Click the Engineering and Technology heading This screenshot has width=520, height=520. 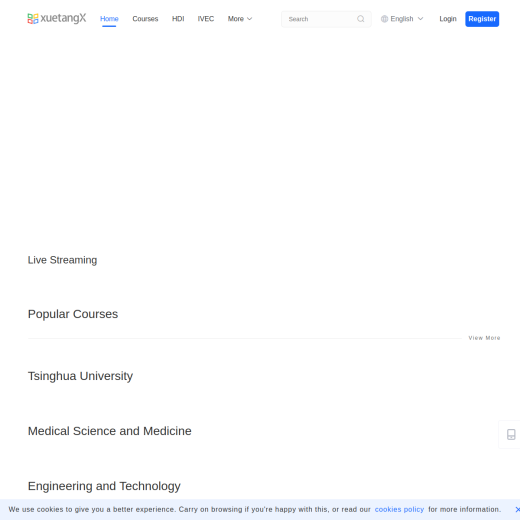pyautogui.click(x=104, y=486)
